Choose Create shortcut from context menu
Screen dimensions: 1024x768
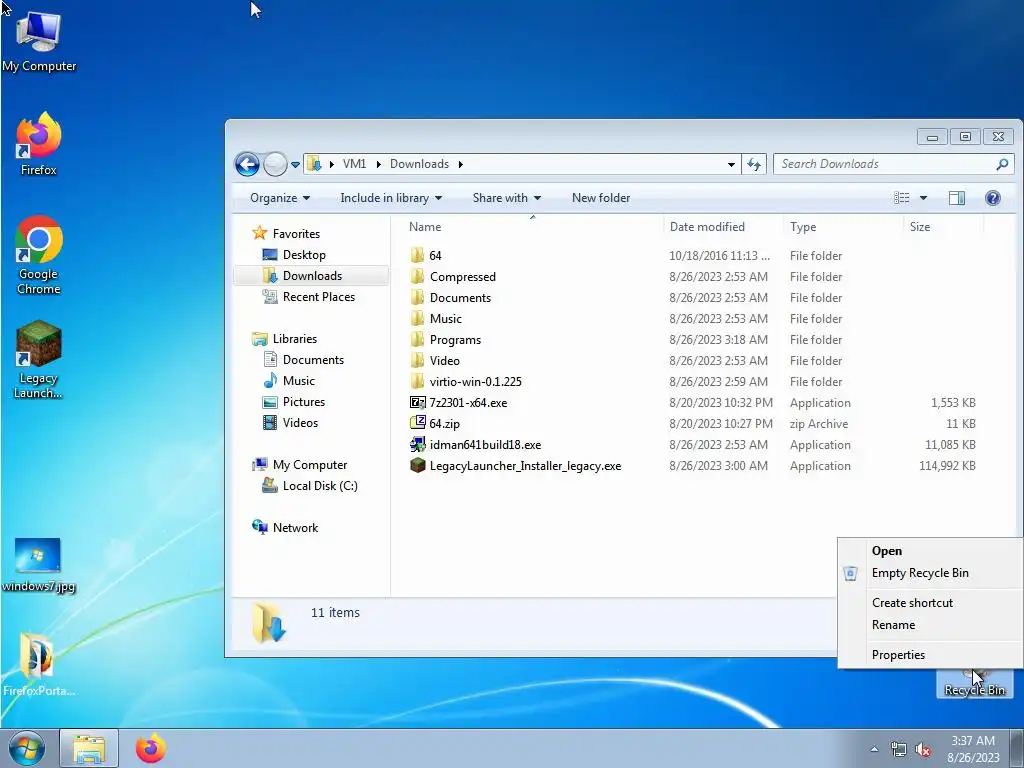(931, 603)
